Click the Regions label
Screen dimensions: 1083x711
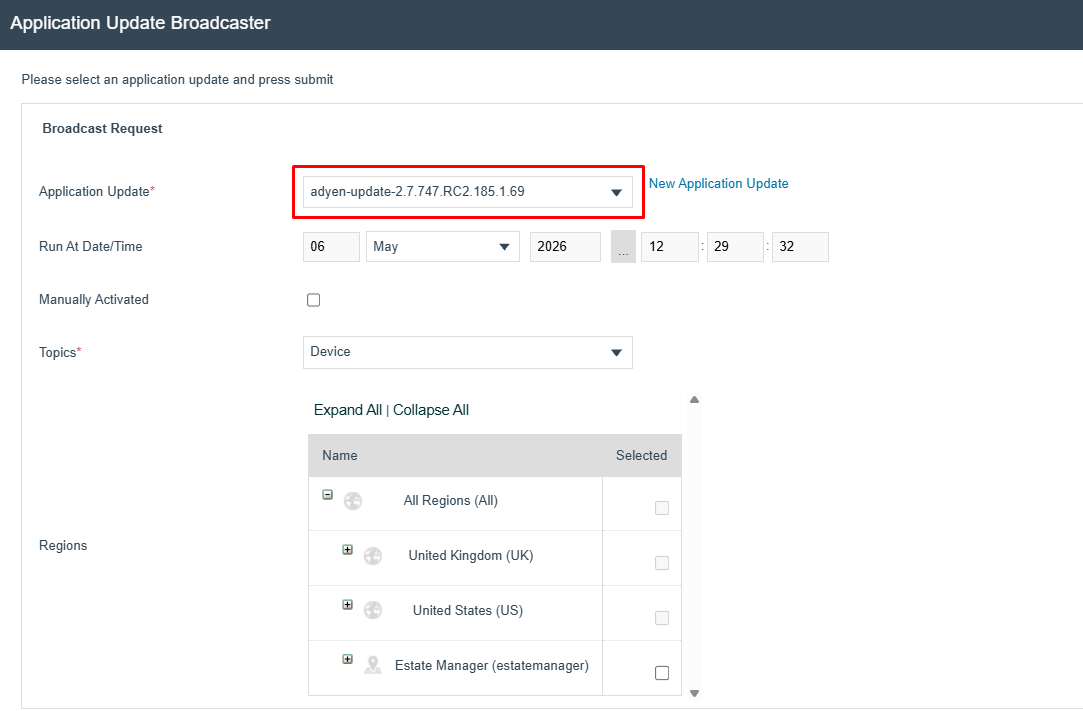coord(63,546)
